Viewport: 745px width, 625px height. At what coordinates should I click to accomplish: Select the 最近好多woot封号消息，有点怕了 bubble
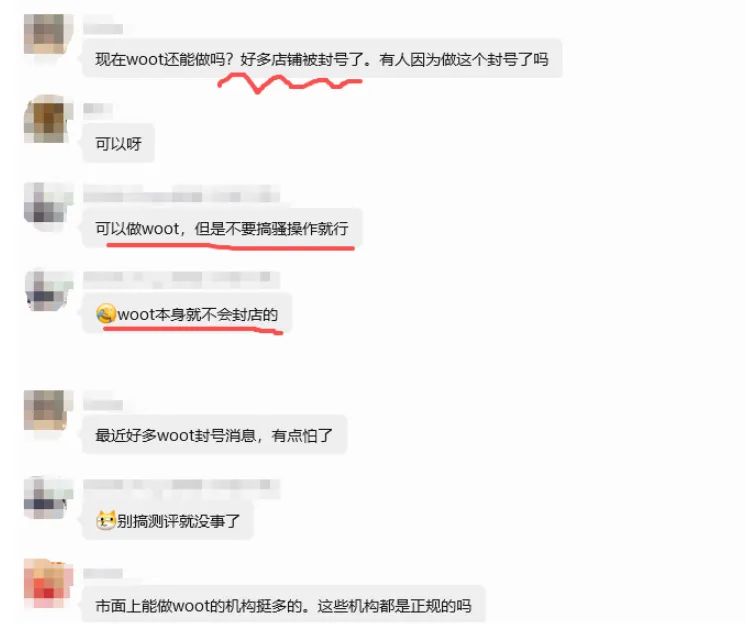(x=214, y=434)
